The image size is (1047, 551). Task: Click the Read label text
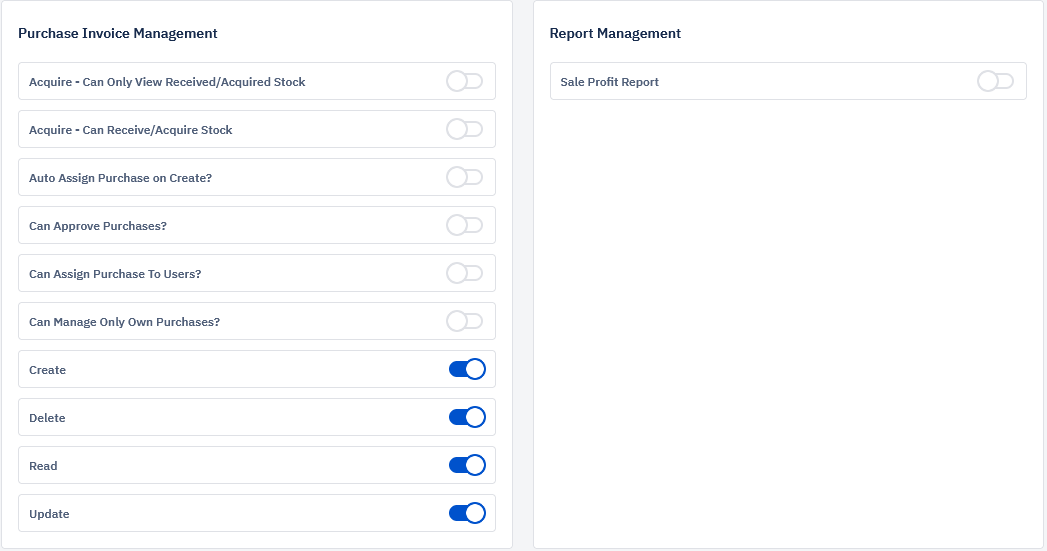pos(43,466)
